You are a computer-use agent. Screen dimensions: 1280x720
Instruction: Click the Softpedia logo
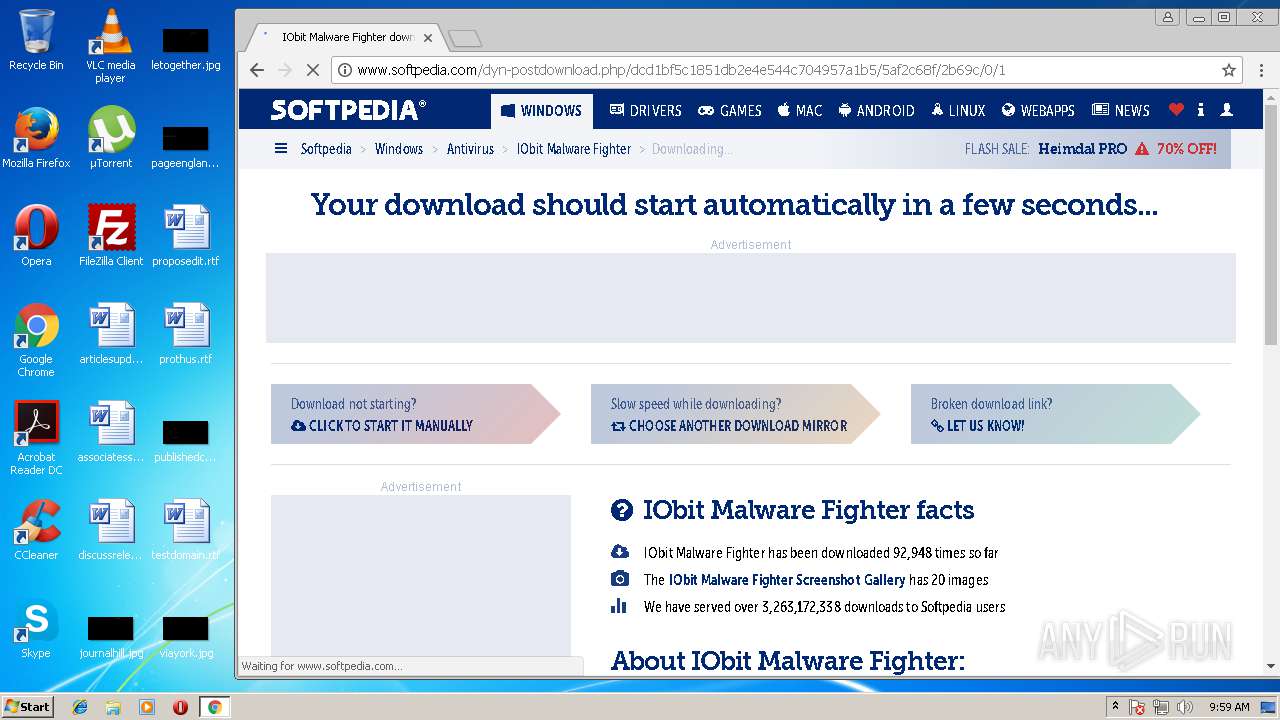348,110
